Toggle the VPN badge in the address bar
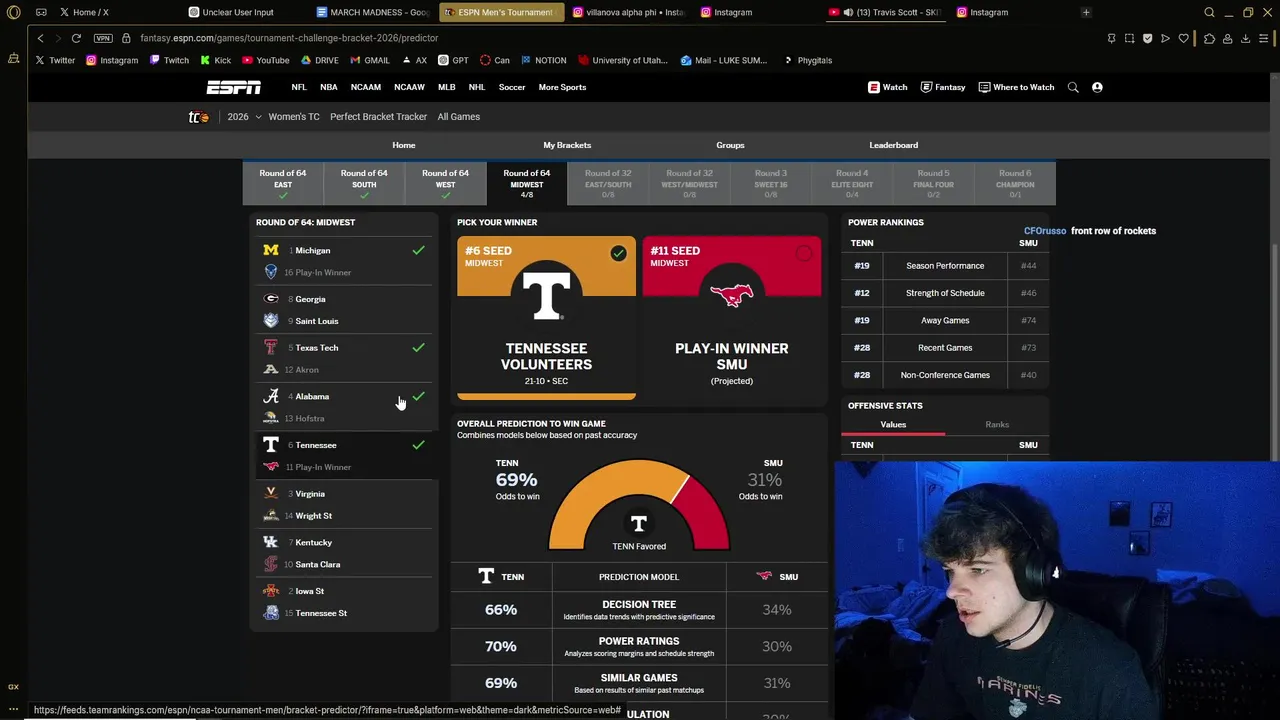 pos(103,38)
